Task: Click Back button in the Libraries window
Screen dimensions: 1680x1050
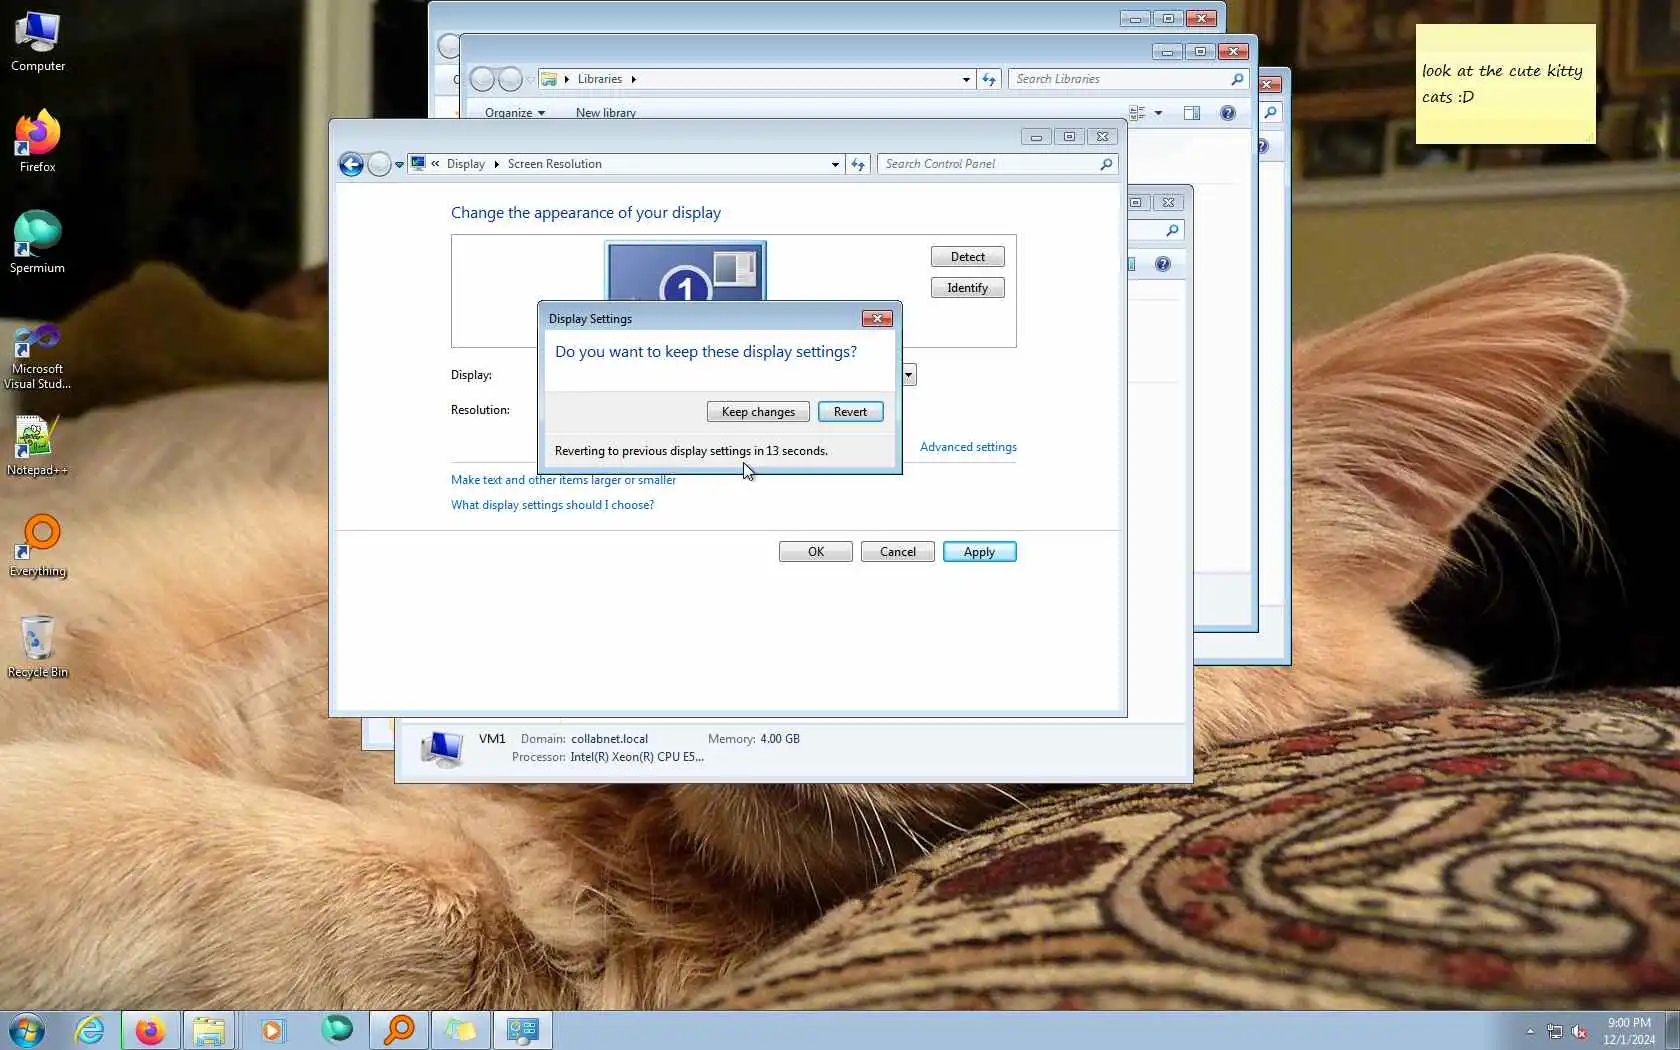Action: [x=482, y=79]
